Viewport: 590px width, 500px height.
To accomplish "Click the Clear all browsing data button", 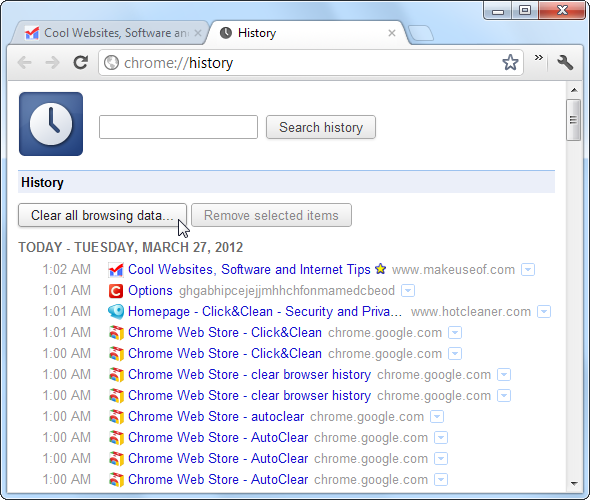I will click(x=102, y=215).
